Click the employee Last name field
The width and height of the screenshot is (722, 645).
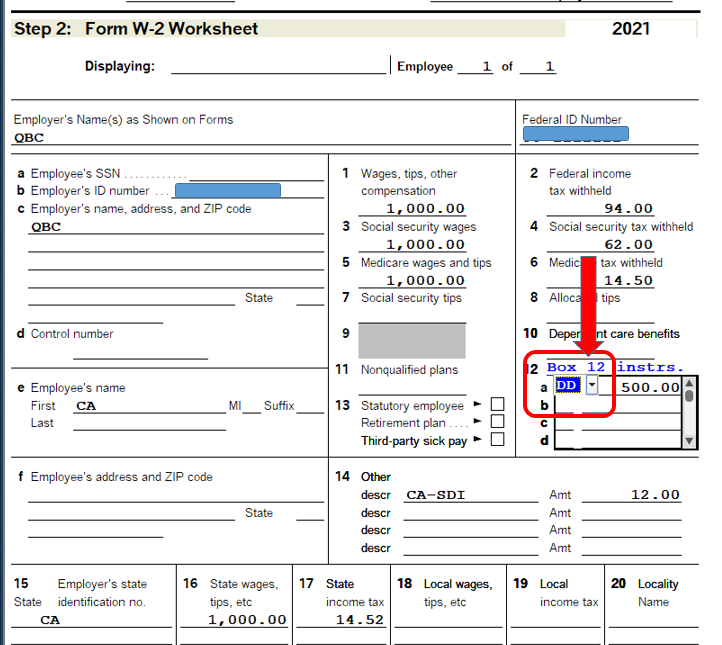(150, 424)
